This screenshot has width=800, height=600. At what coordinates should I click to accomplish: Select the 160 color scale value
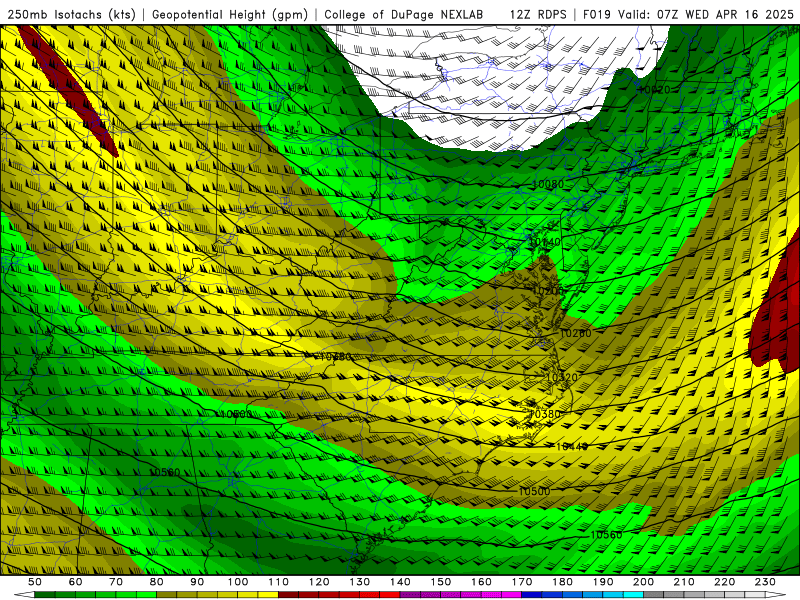[x=481, y=582]
